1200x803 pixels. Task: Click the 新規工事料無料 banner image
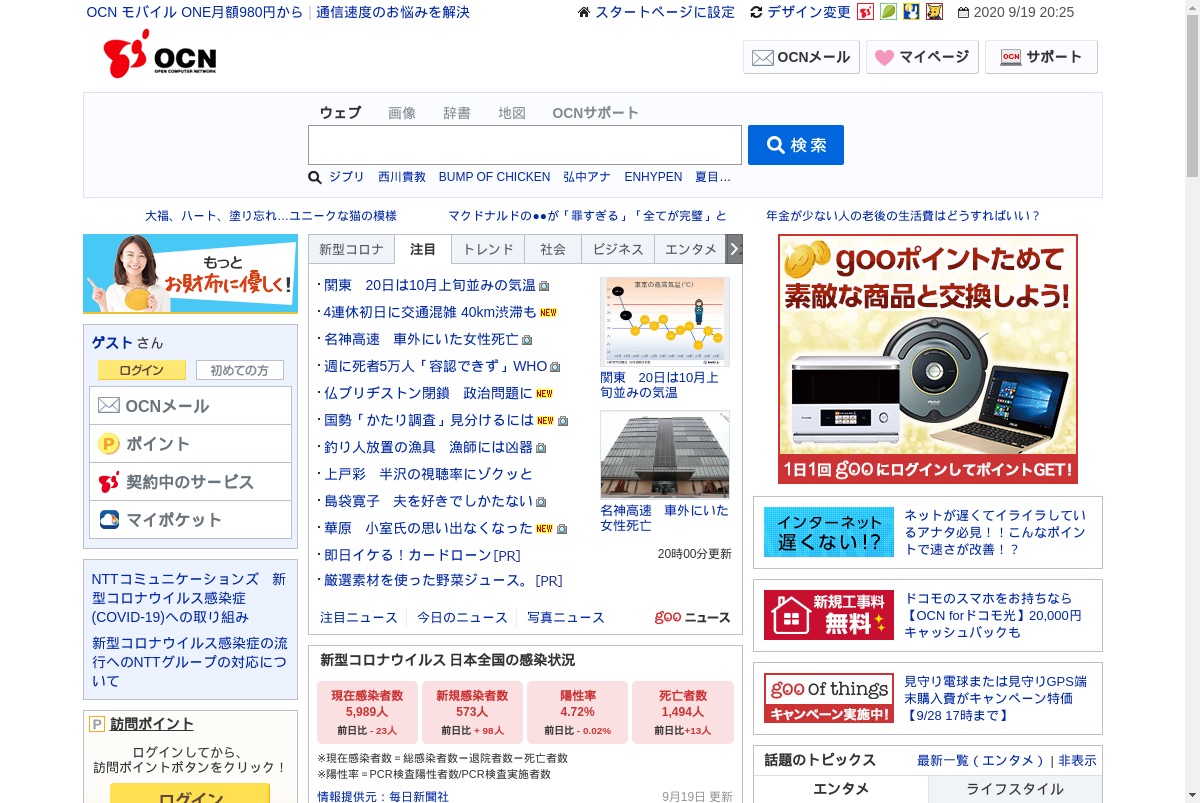pos(829,615)
